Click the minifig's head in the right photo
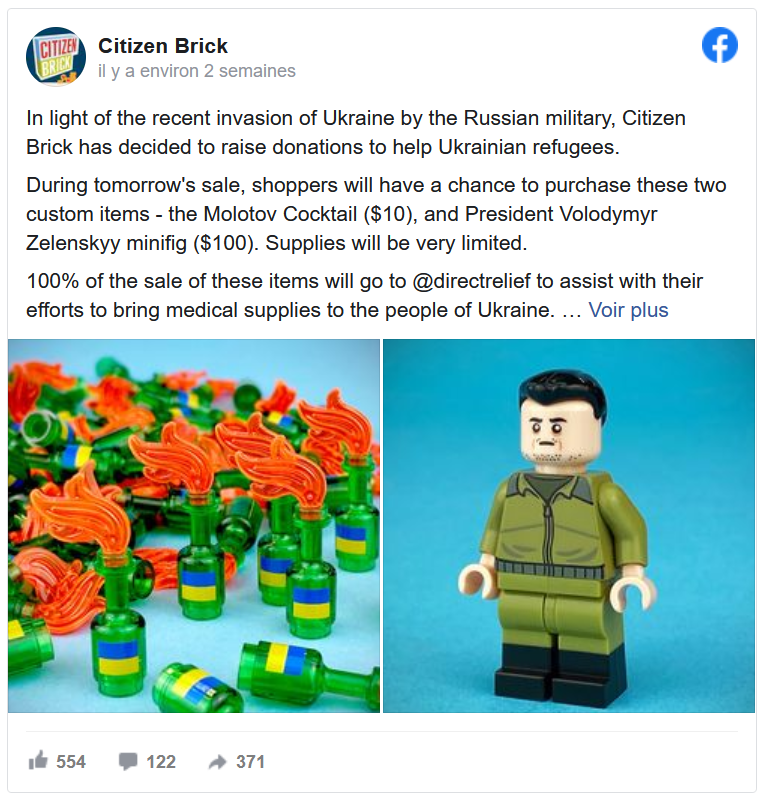Screen dimensions: 764x801 point(562,417)
